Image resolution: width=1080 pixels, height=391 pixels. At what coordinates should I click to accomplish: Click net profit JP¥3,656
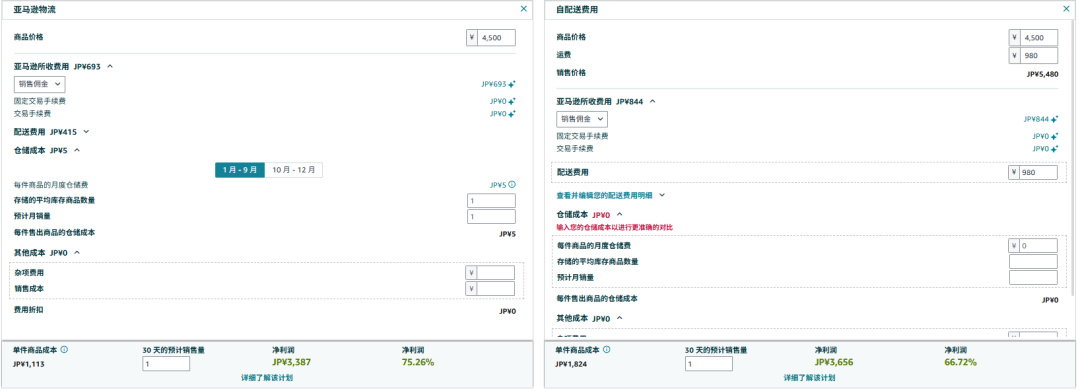[x=835, y=362]
